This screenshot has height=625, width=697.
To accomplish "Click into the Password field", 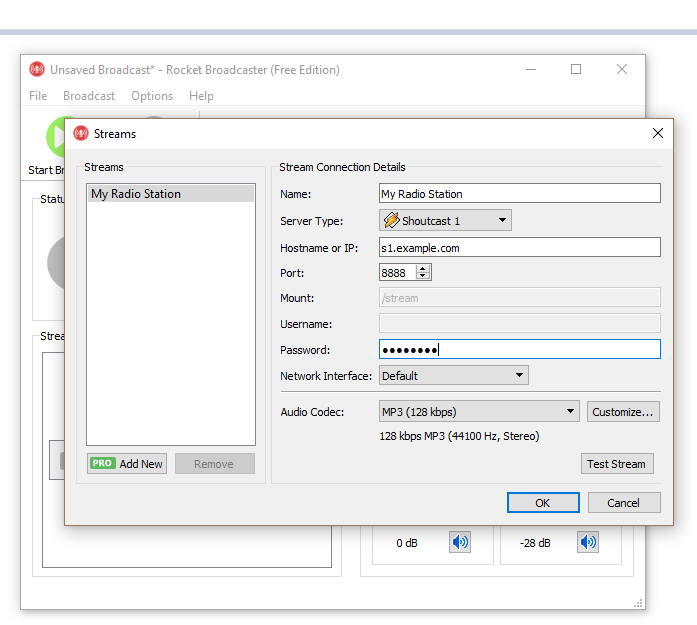I will click(x=520, y=350).
